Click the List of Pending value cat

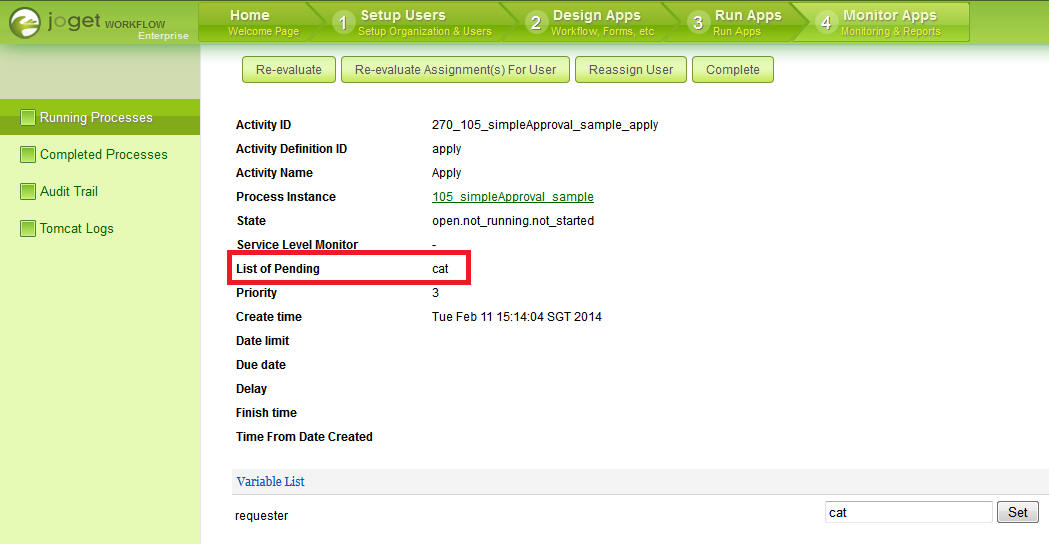pyautogui.click(x=440, y=268)
